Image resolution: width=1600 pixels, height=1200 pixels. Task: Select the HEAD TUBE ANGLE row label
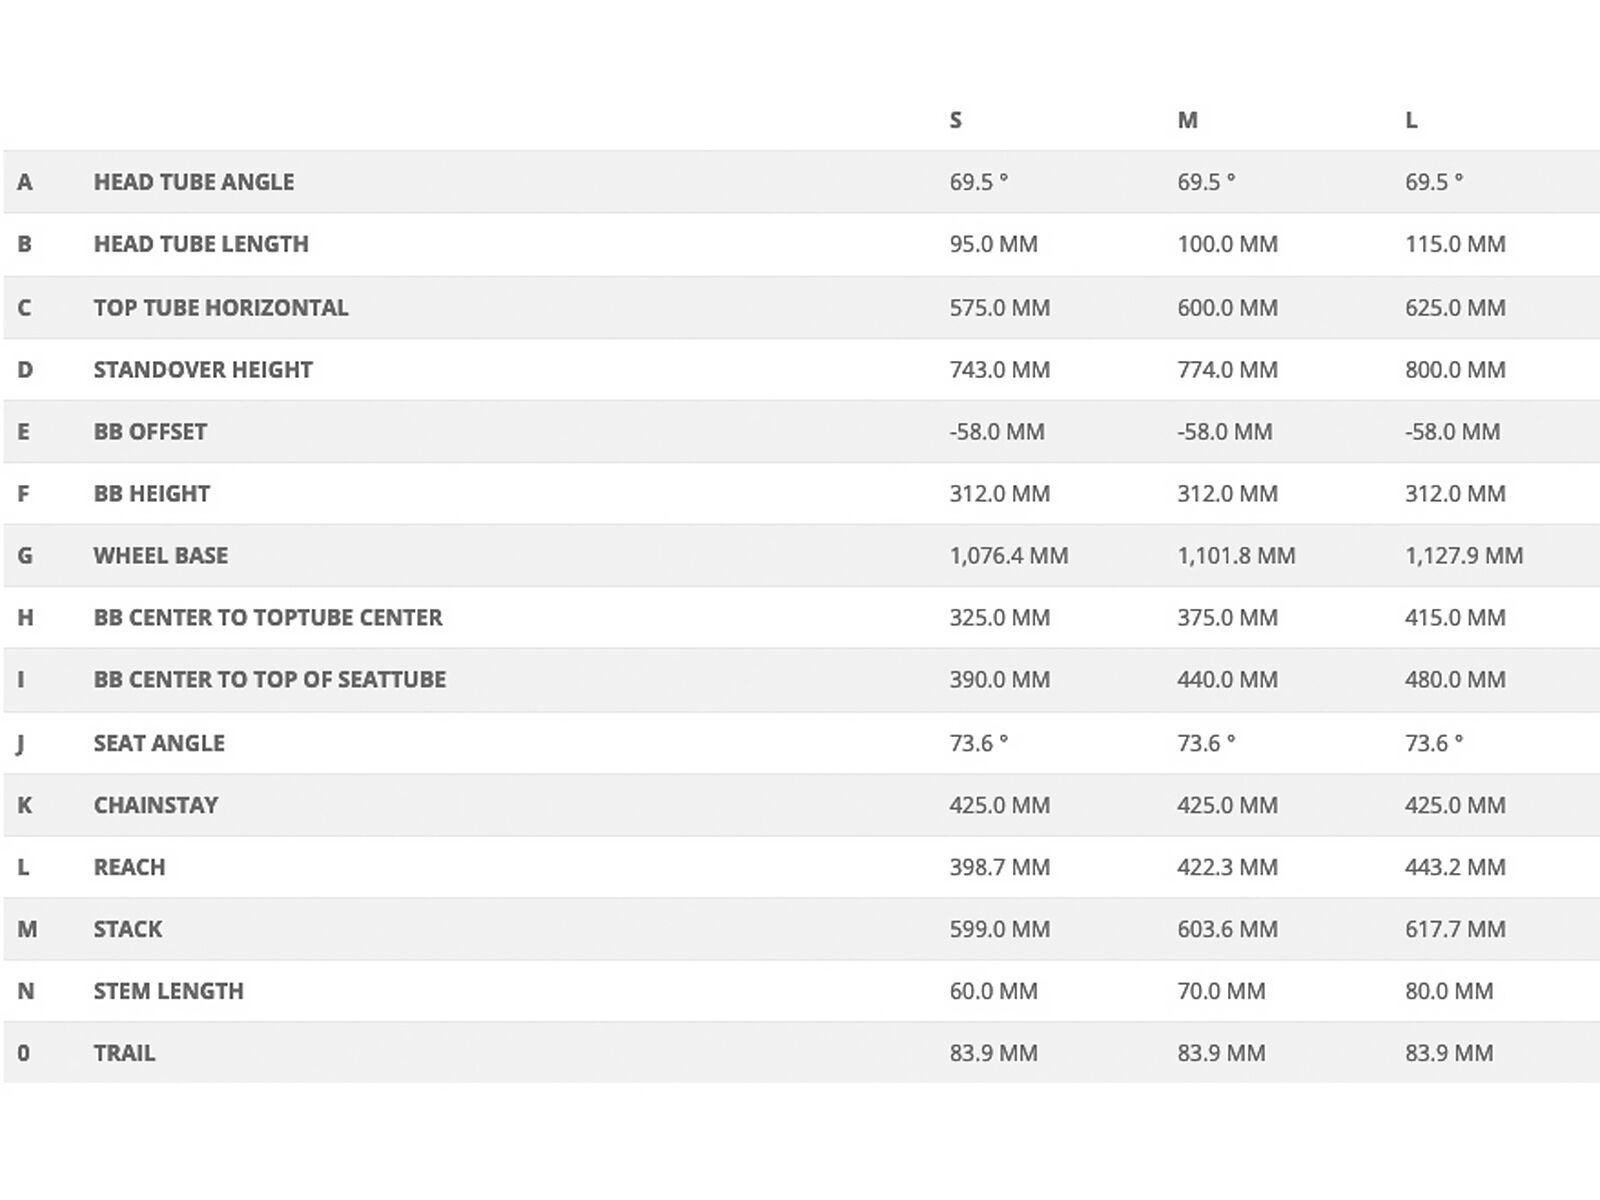click(x=194, y=182)
